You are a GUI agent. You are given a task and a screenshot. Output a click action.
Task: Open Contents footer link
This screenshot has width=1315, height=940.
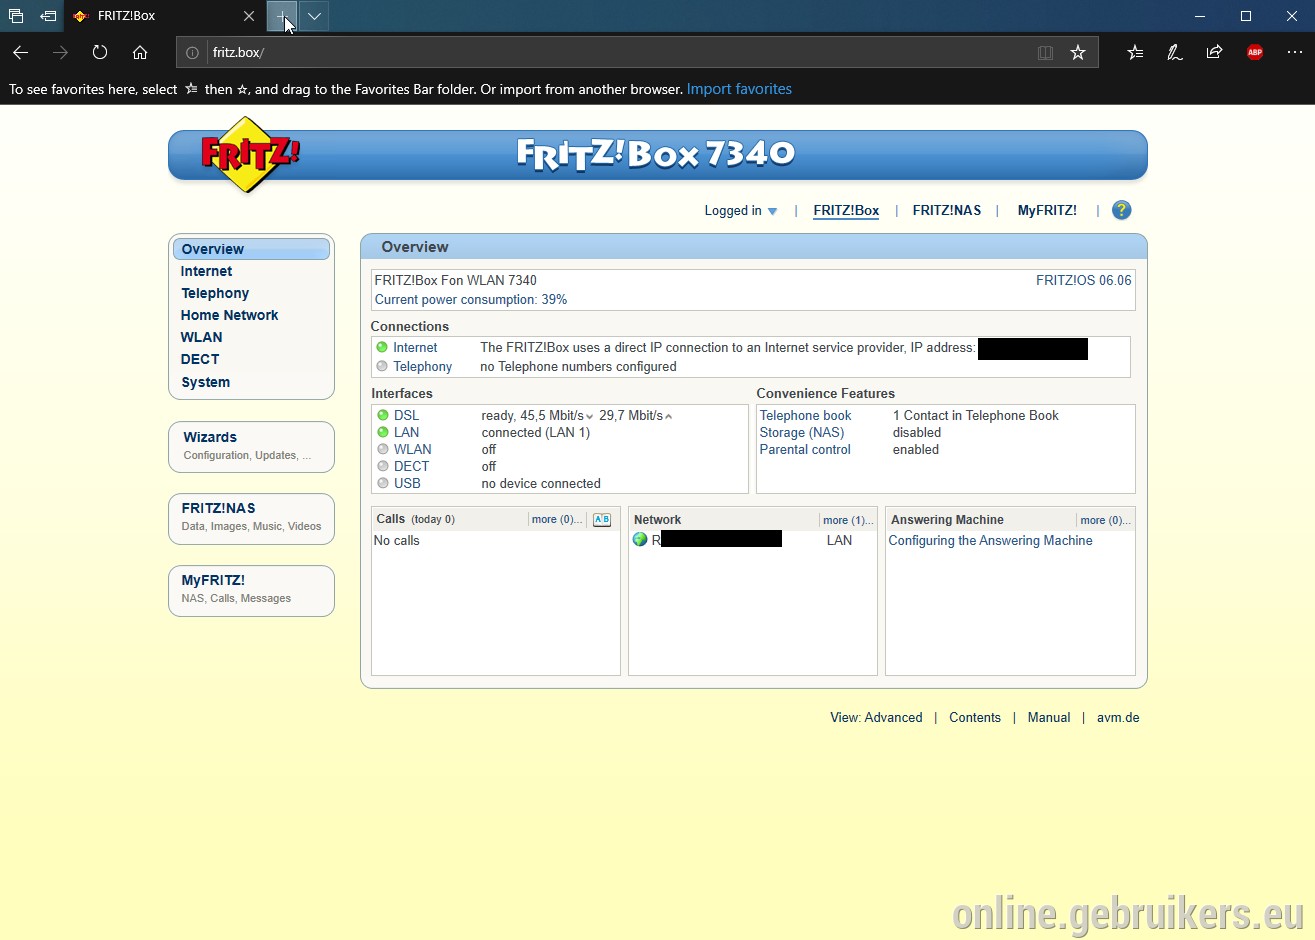[975, 717]
